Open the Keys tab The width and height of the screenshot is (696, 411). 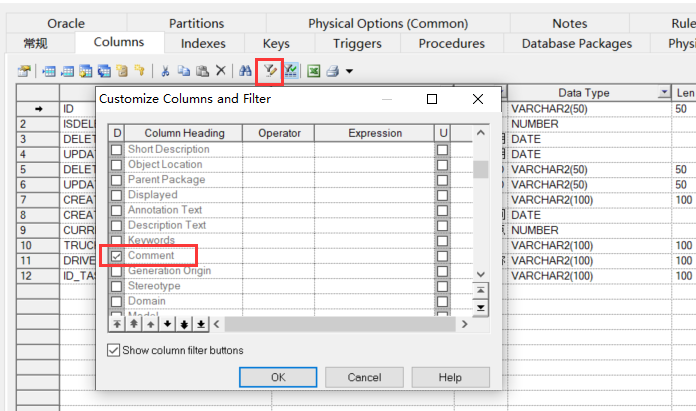(x=276, y=43)
